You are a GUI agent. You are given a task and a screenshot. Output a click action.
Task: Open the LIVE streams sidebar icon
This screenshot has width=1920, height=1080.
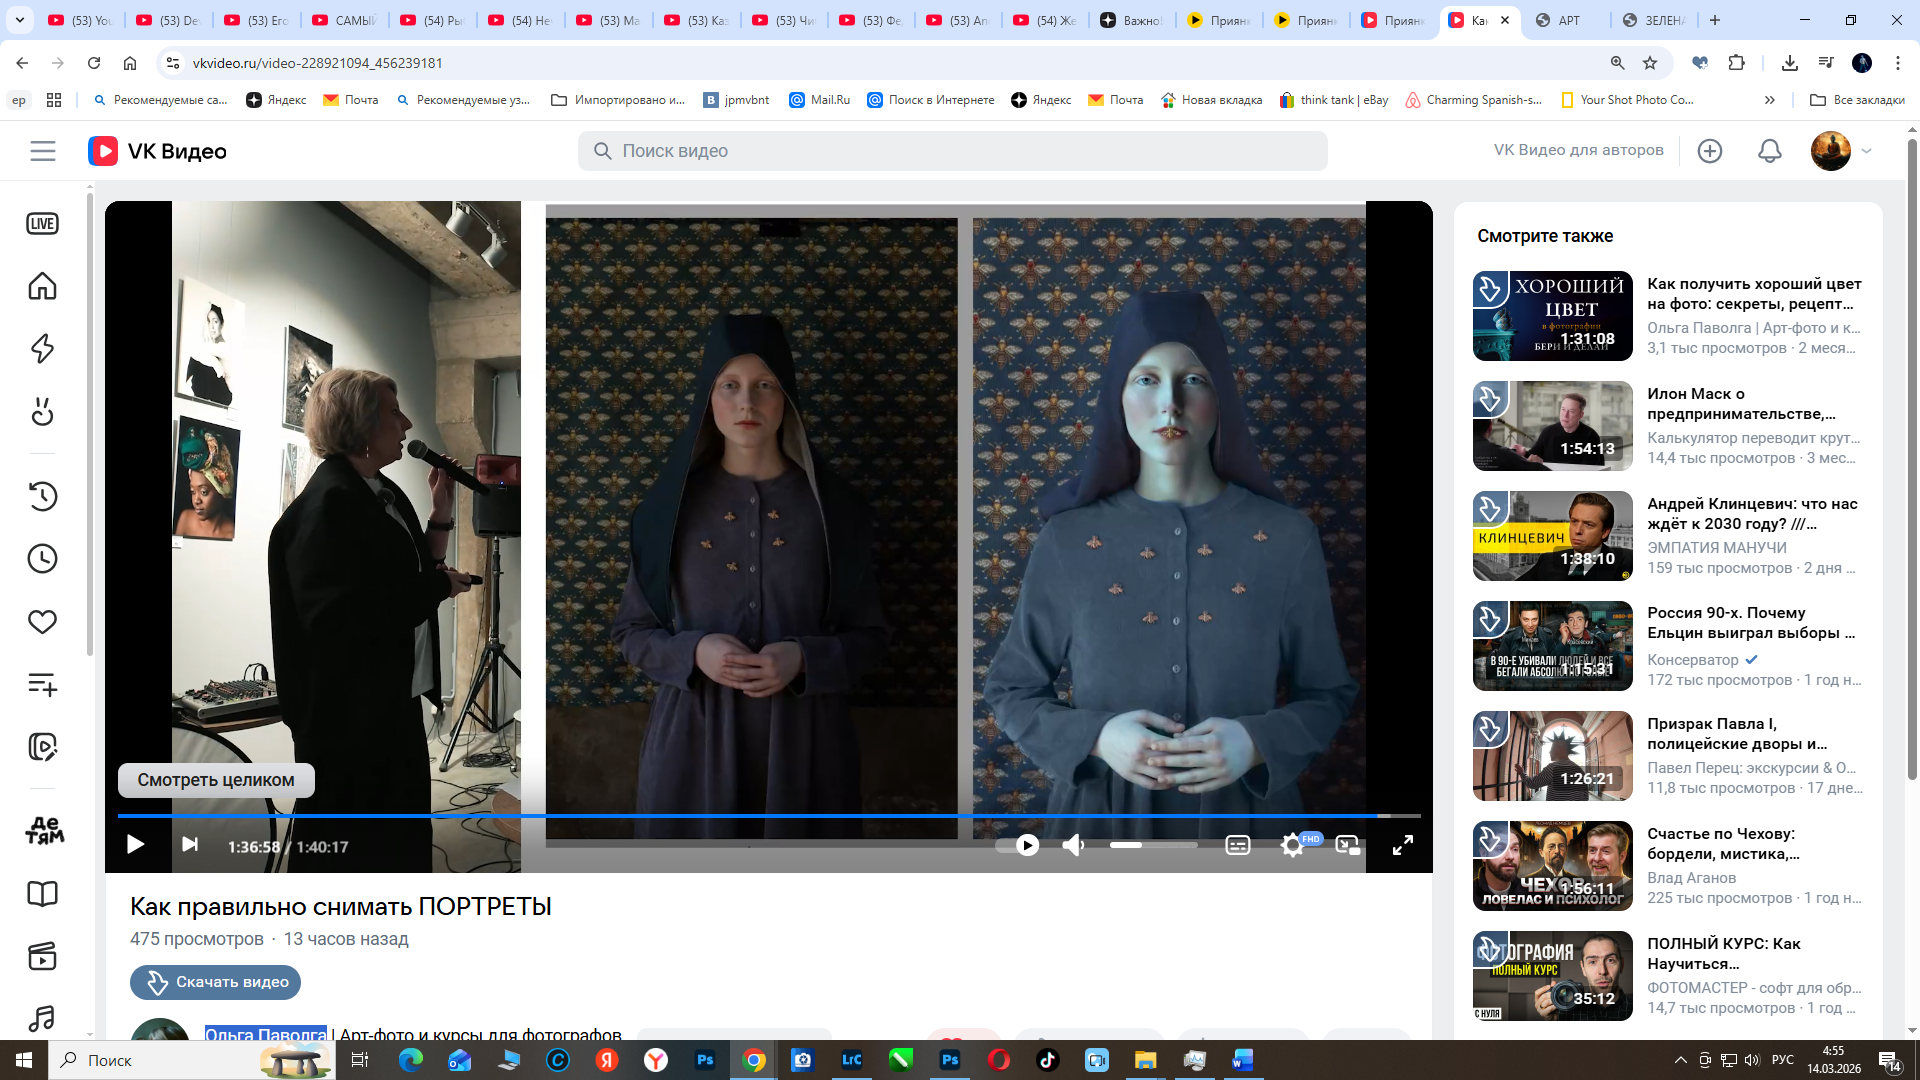coord(42,224)
